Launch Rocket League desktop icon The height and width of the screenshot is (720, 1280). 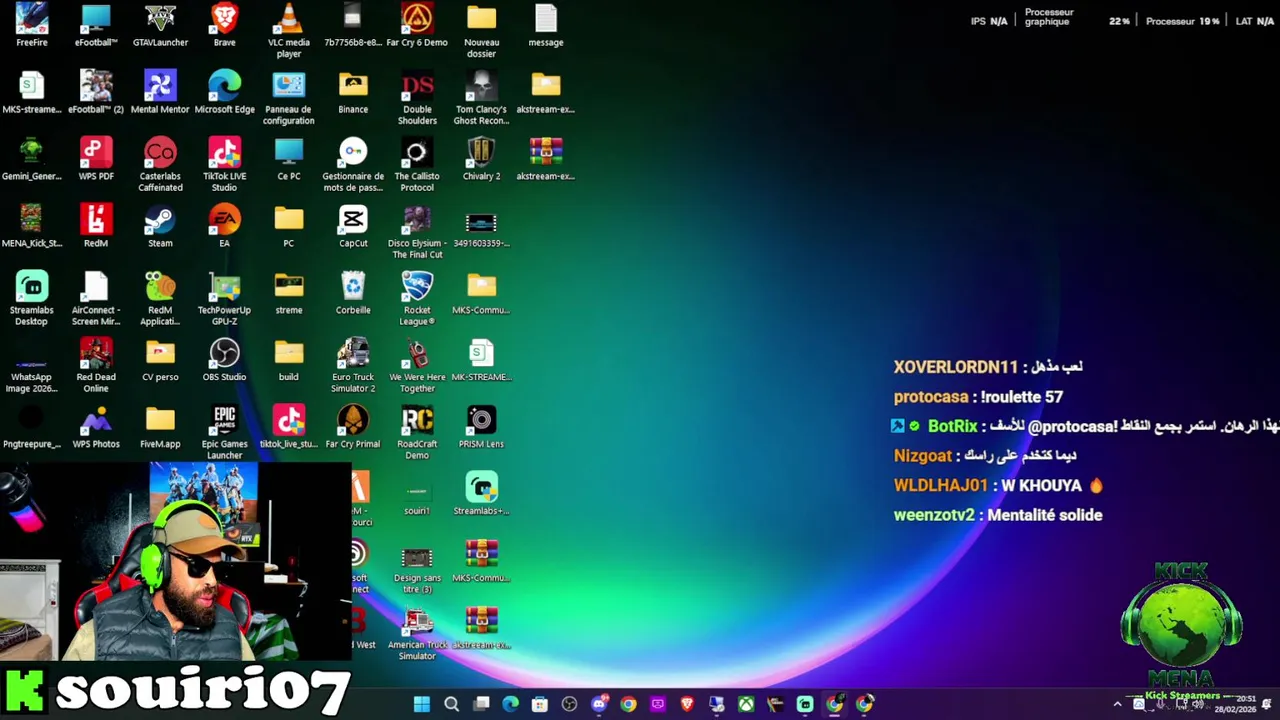tap(417, 298)
